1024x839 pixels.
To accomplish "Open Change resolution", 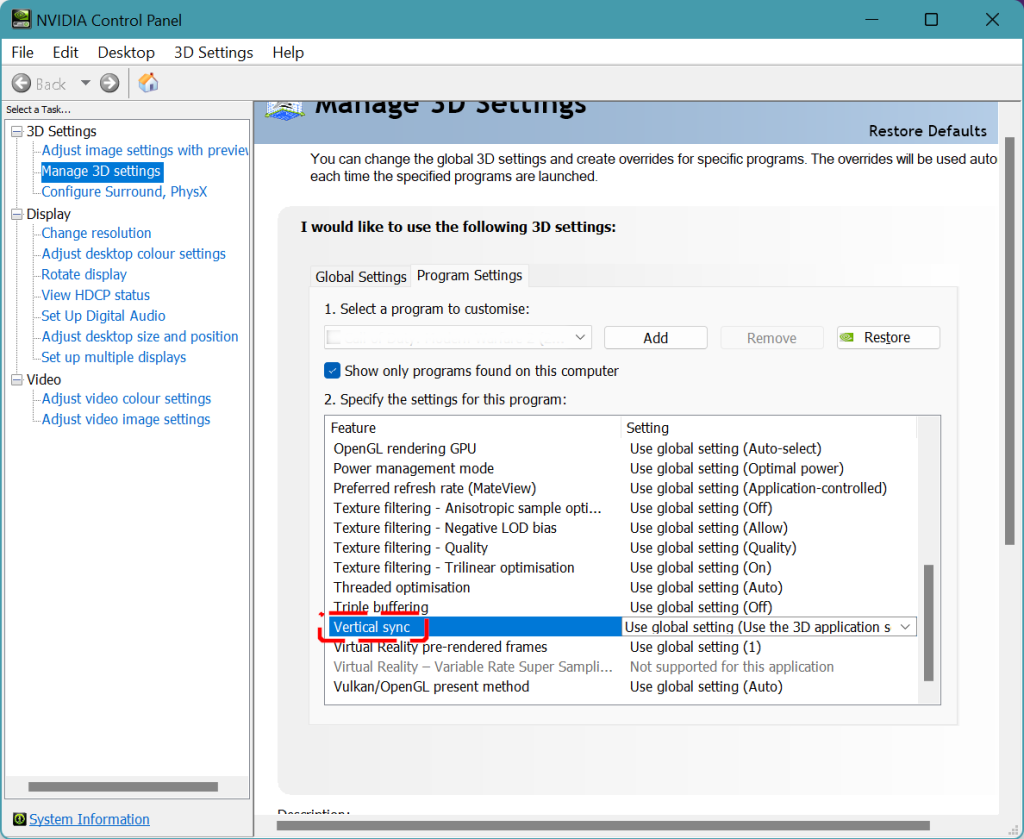I will click(x=96, y=233).
